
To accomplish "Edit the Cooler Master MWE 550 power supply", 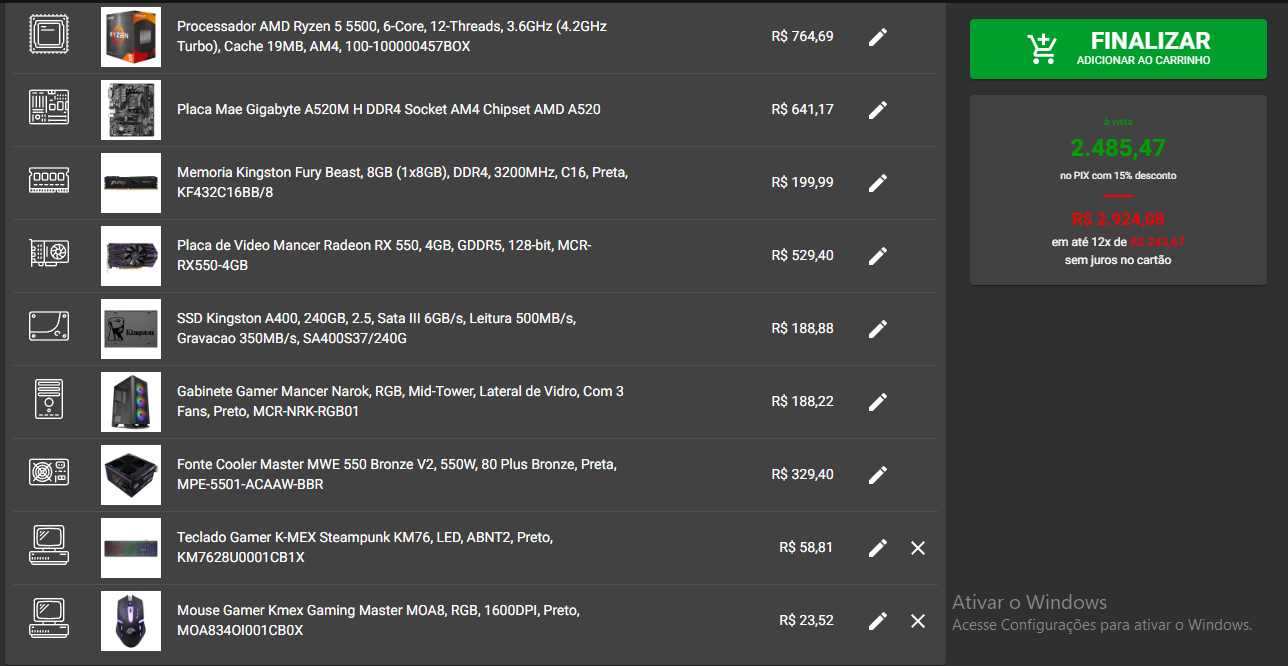I will click(x=878, y=475).
